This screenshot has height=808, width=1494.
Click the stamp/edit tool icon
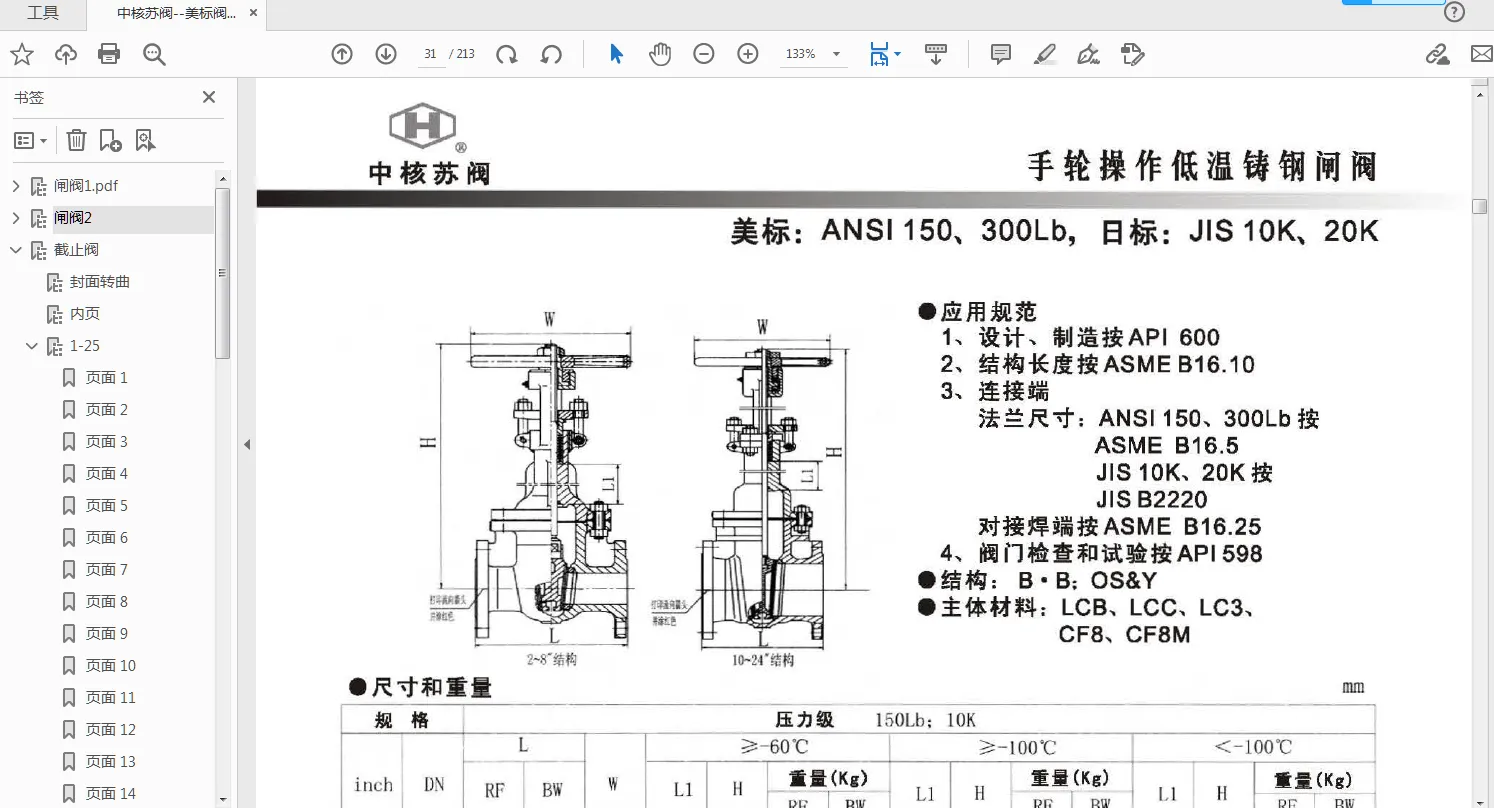pos(1132,54)
